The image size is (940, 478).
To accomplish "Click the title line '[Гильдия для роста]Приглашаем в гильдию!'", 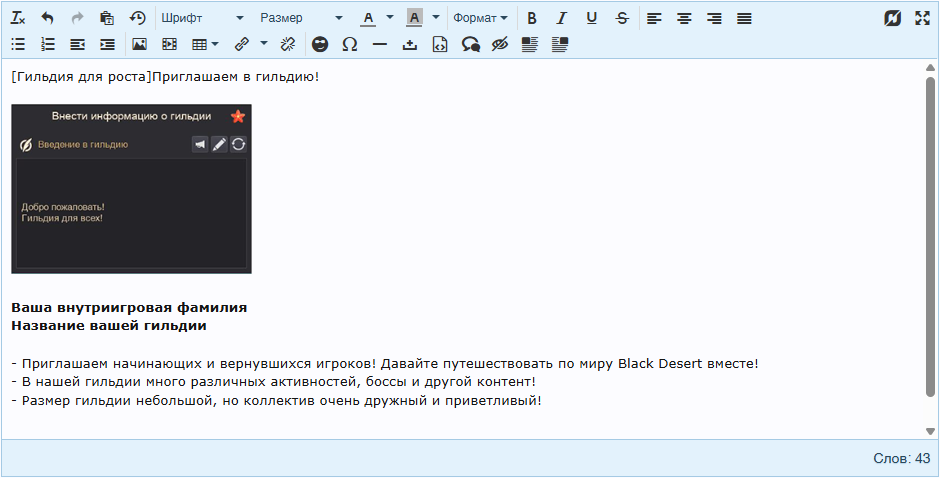I will coord(165,77).
